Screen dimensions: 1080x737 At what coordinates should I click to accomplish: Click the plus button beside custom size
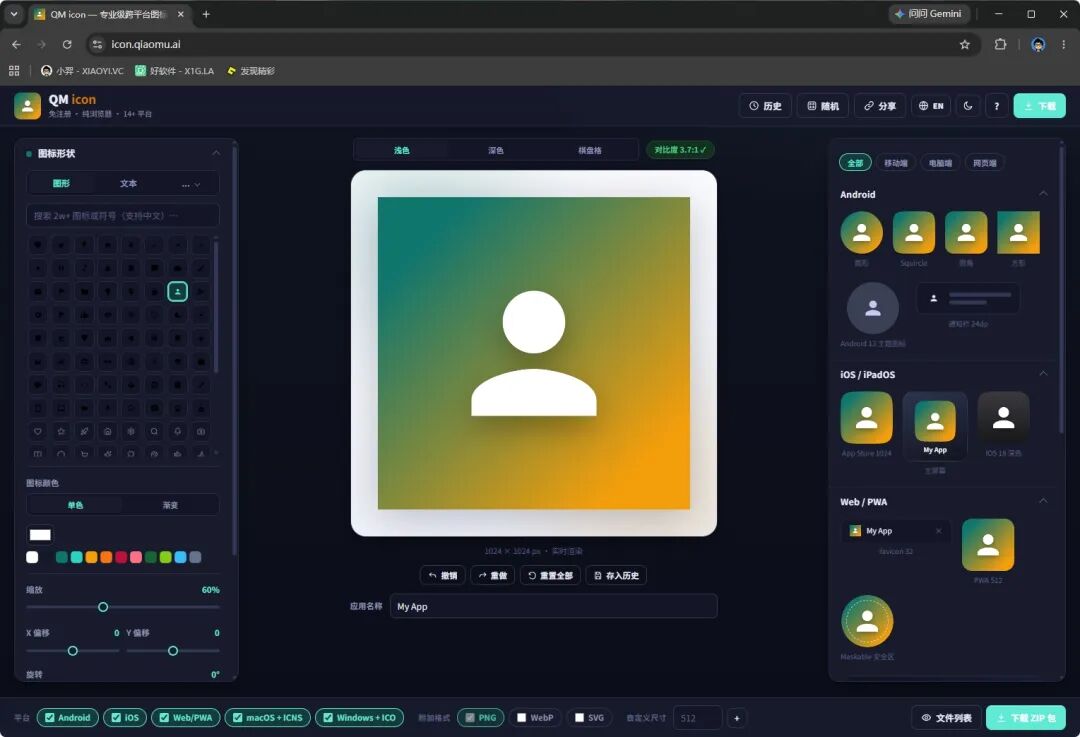[736, 718]
